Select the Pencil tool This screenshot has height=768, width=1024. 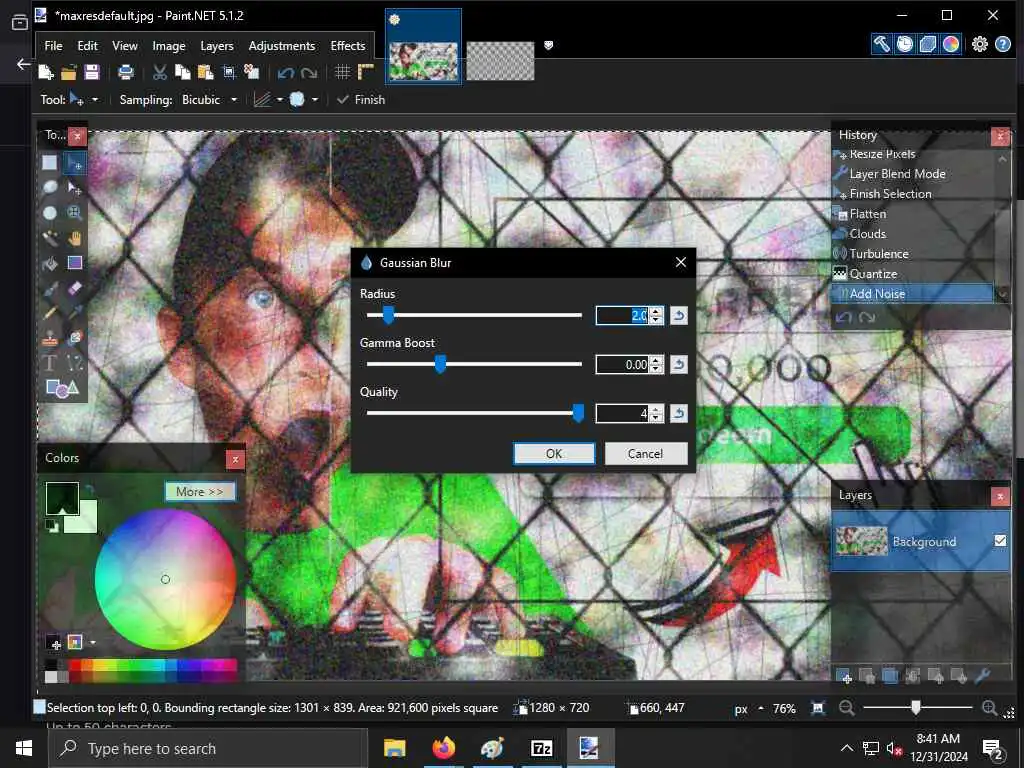tap(50, 313)
